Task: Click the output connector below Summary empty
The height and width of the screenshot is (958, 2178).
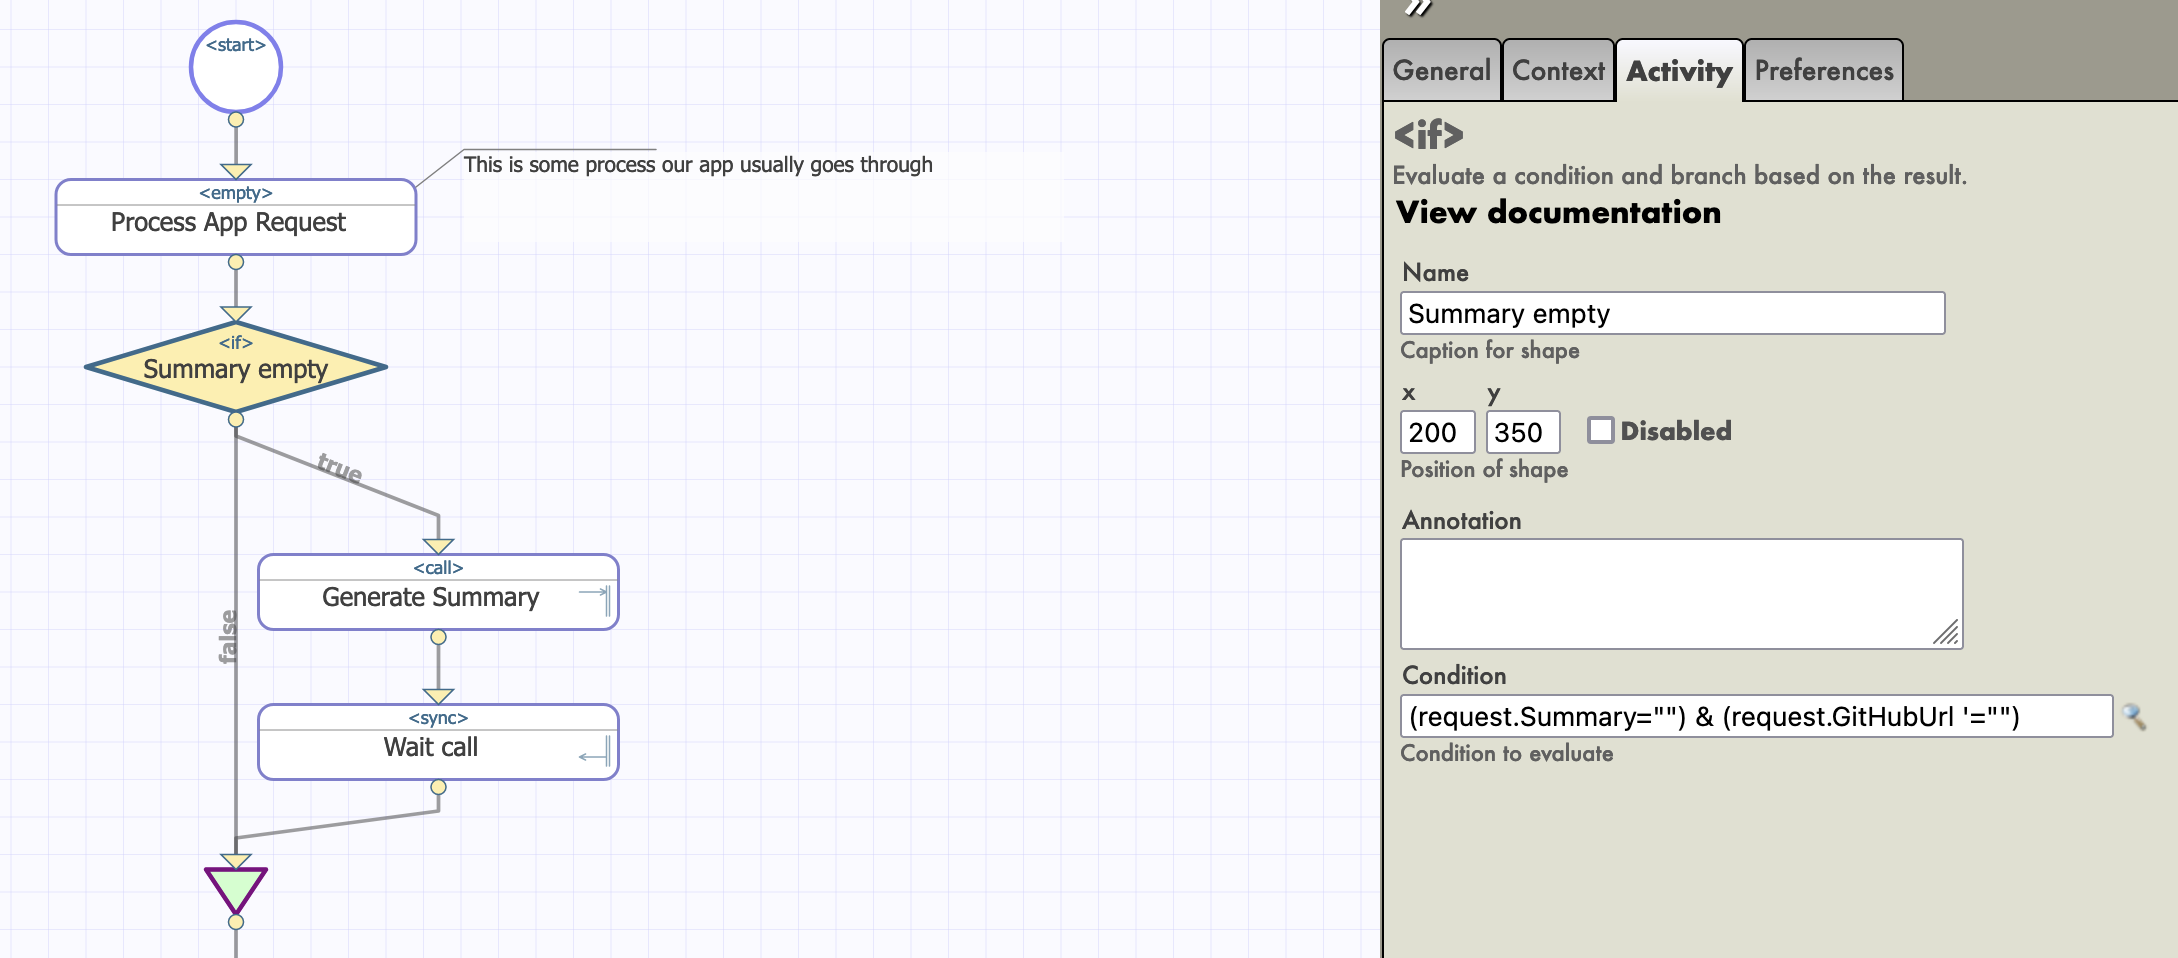Action: 236,420
